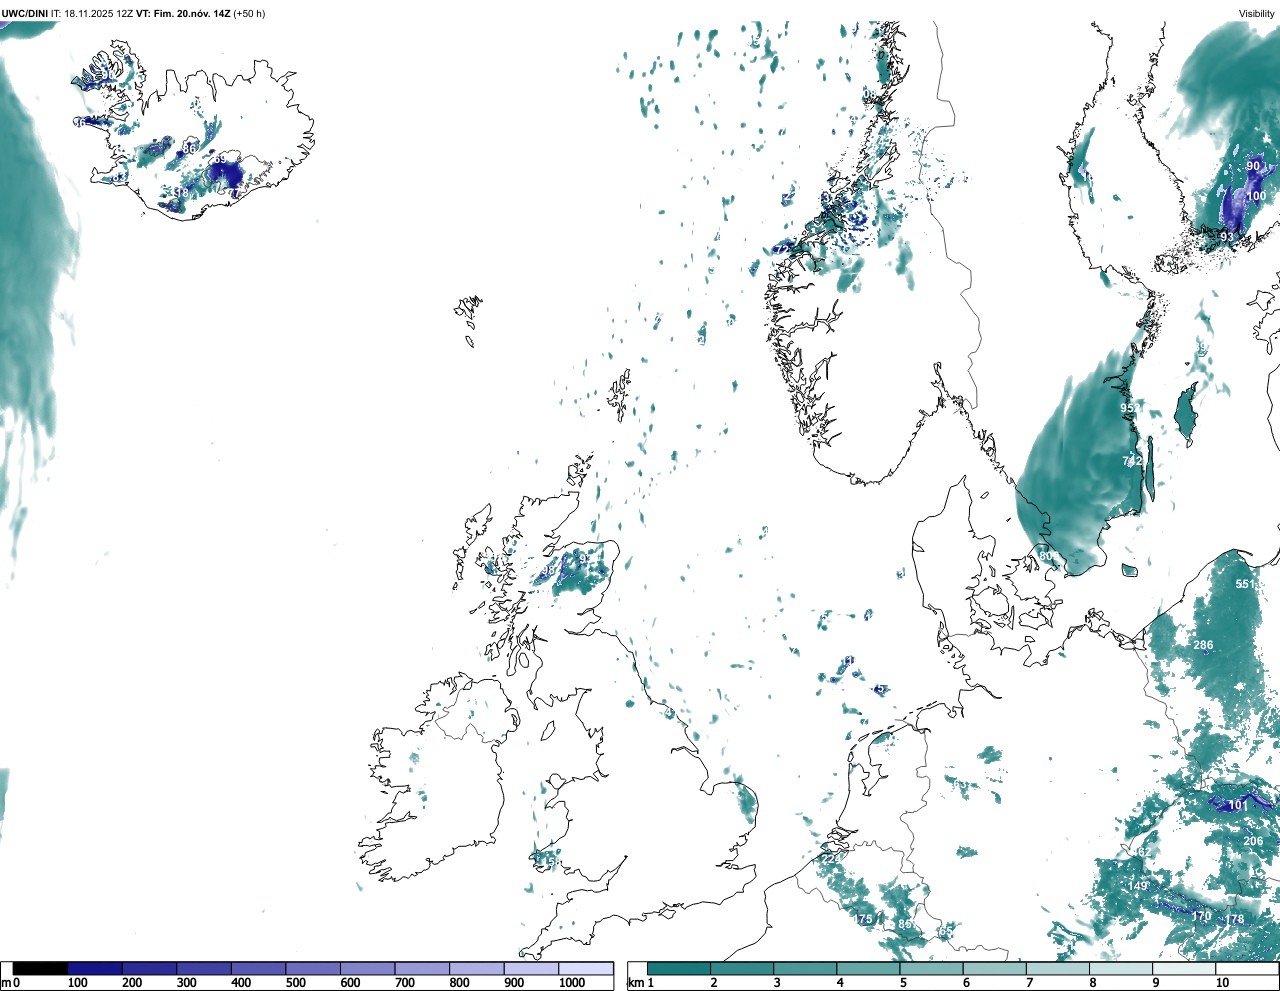Click the '149' visibility value on the map

[1138, 886]
